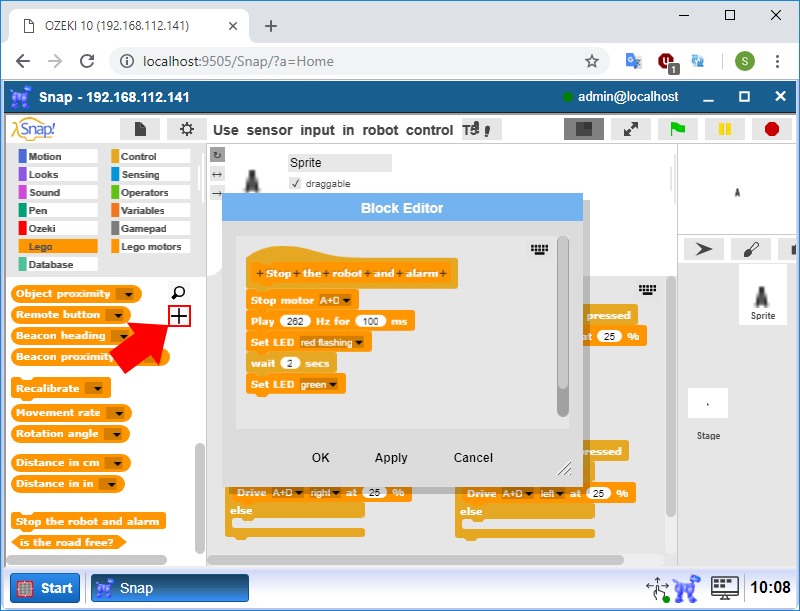Open the Snap settings gear menu
Viewport: 800px width, 611px height.
(186, 129)
